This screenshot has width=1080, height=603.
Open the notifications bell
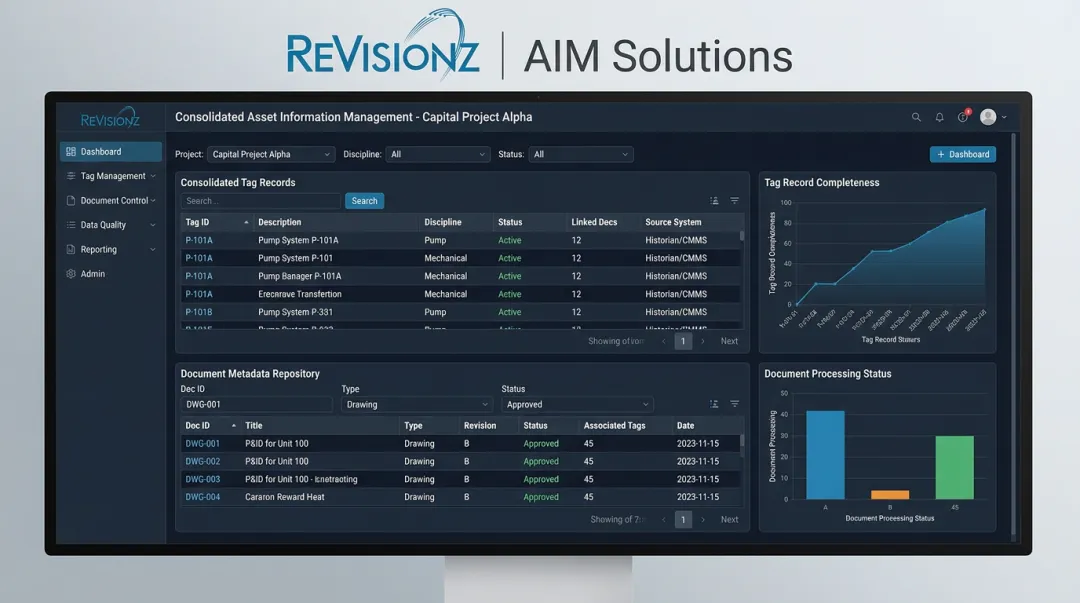click(x=939, y=117)
